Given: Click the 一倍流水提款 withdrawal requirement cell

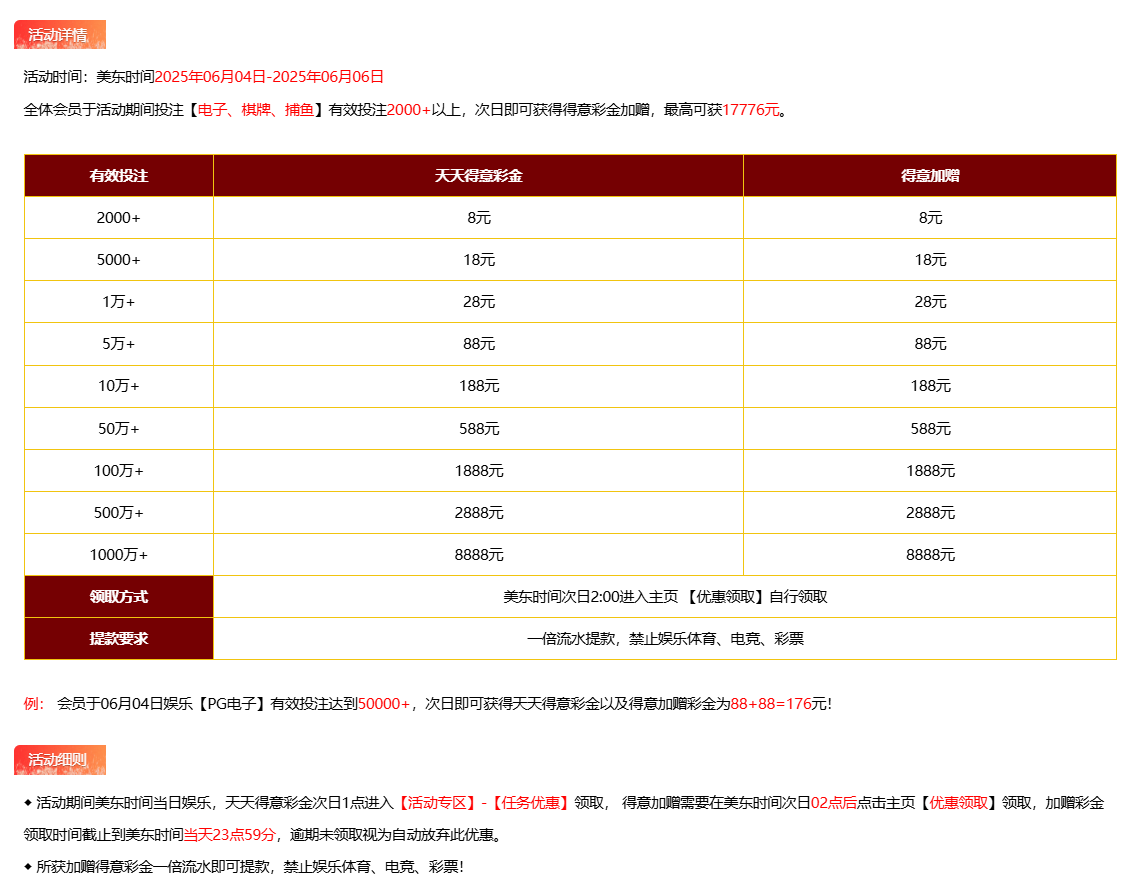Looking at the screenshot, I should click(x=665, y=638).
